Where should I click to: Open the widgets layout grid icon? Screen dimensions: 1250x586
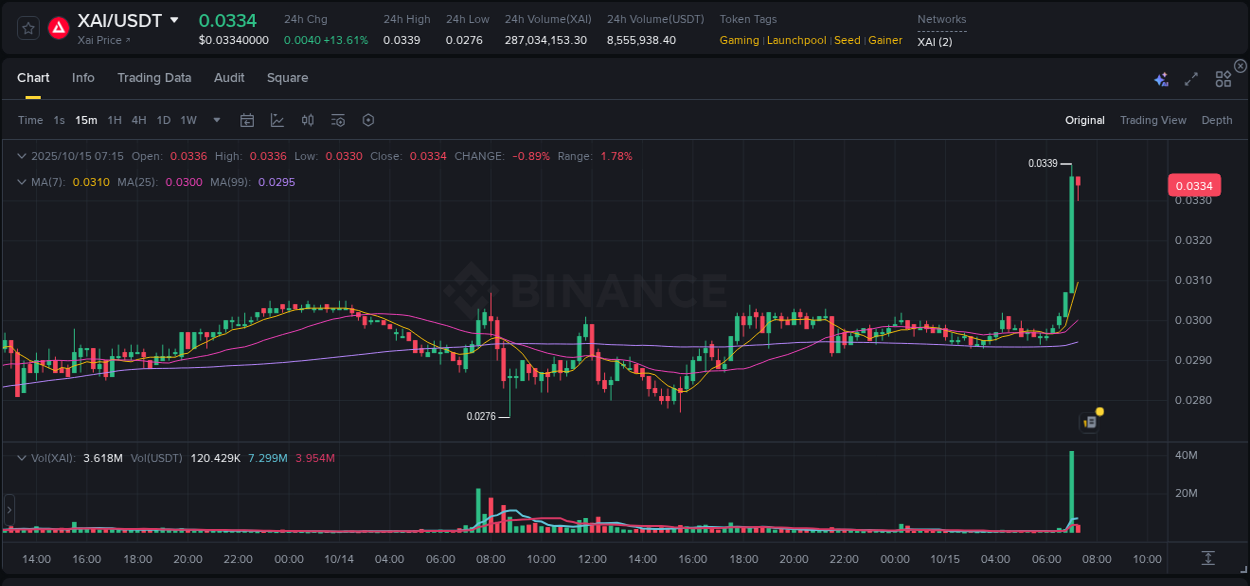point(1222,77)
